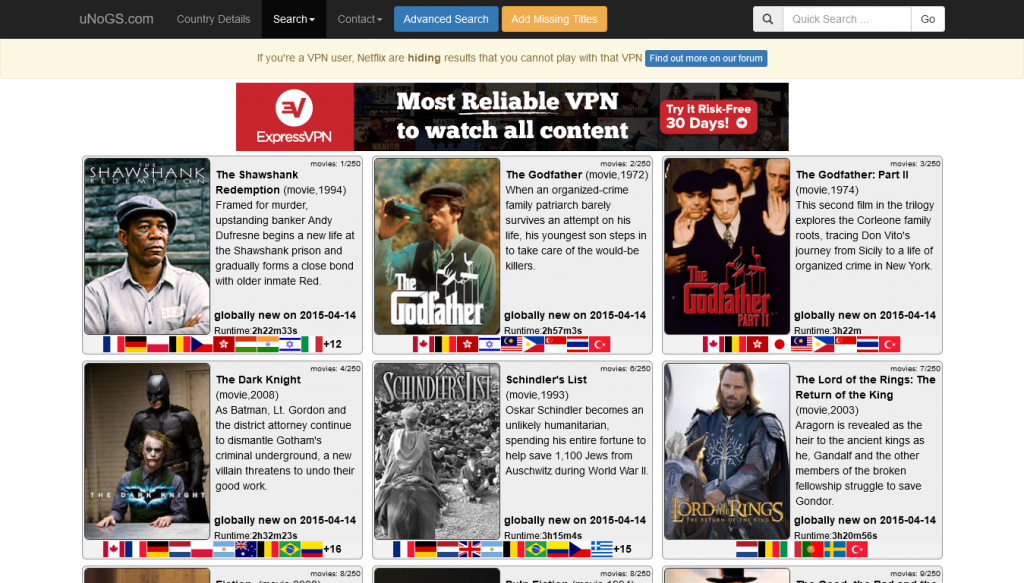Image resolution: width=1024 pixels, height=583 pixels.
Task: Open the Search dropdown menu
Action: 294,19
